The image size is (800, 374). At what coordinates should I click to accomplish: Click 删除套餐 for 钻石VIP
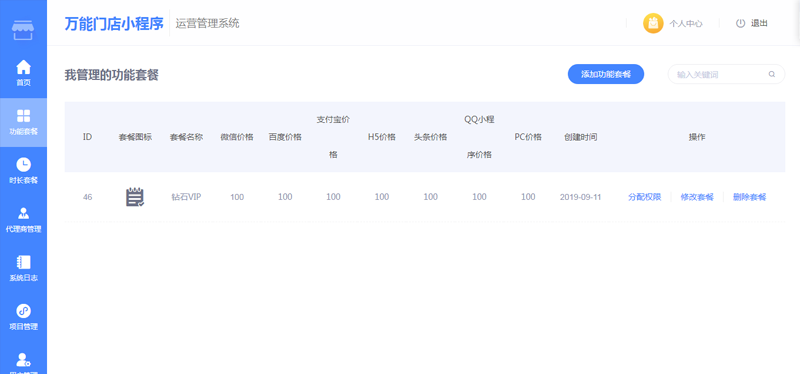click(749, 197)
